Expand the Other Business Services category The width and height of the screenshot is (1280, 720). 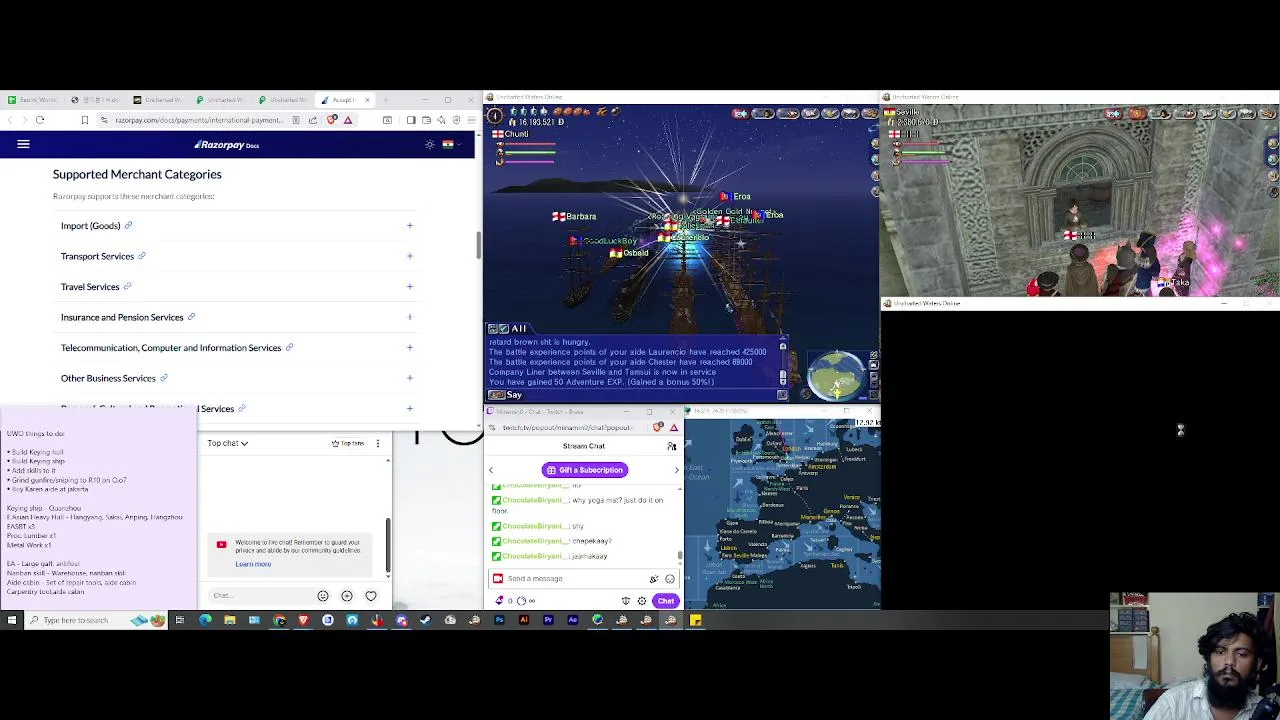(409, 378)
